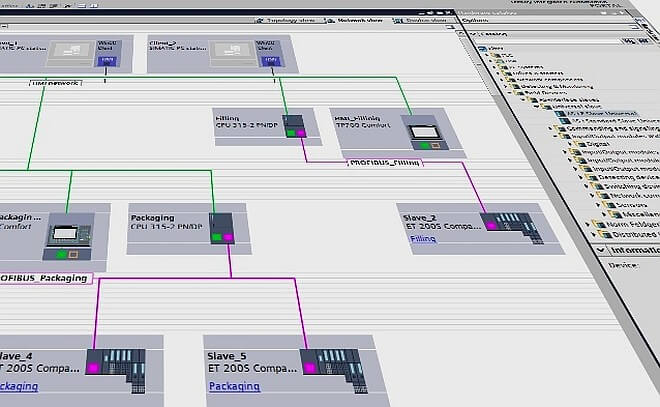Click the green PROFINET port on Filling CPU
Viewport: 660px width, 407px height.
290,133
